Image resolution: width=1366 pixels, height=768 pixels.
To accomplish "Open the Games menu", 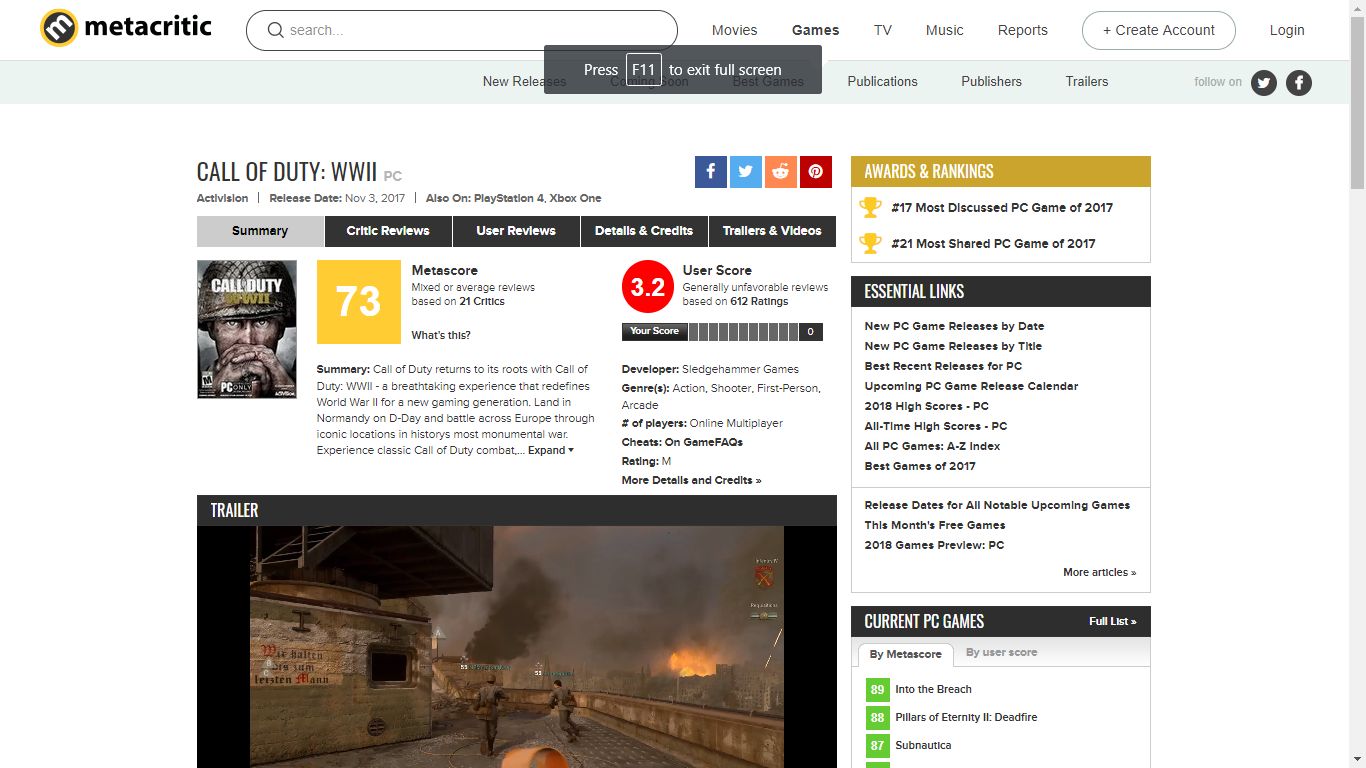I will (816, 30).
